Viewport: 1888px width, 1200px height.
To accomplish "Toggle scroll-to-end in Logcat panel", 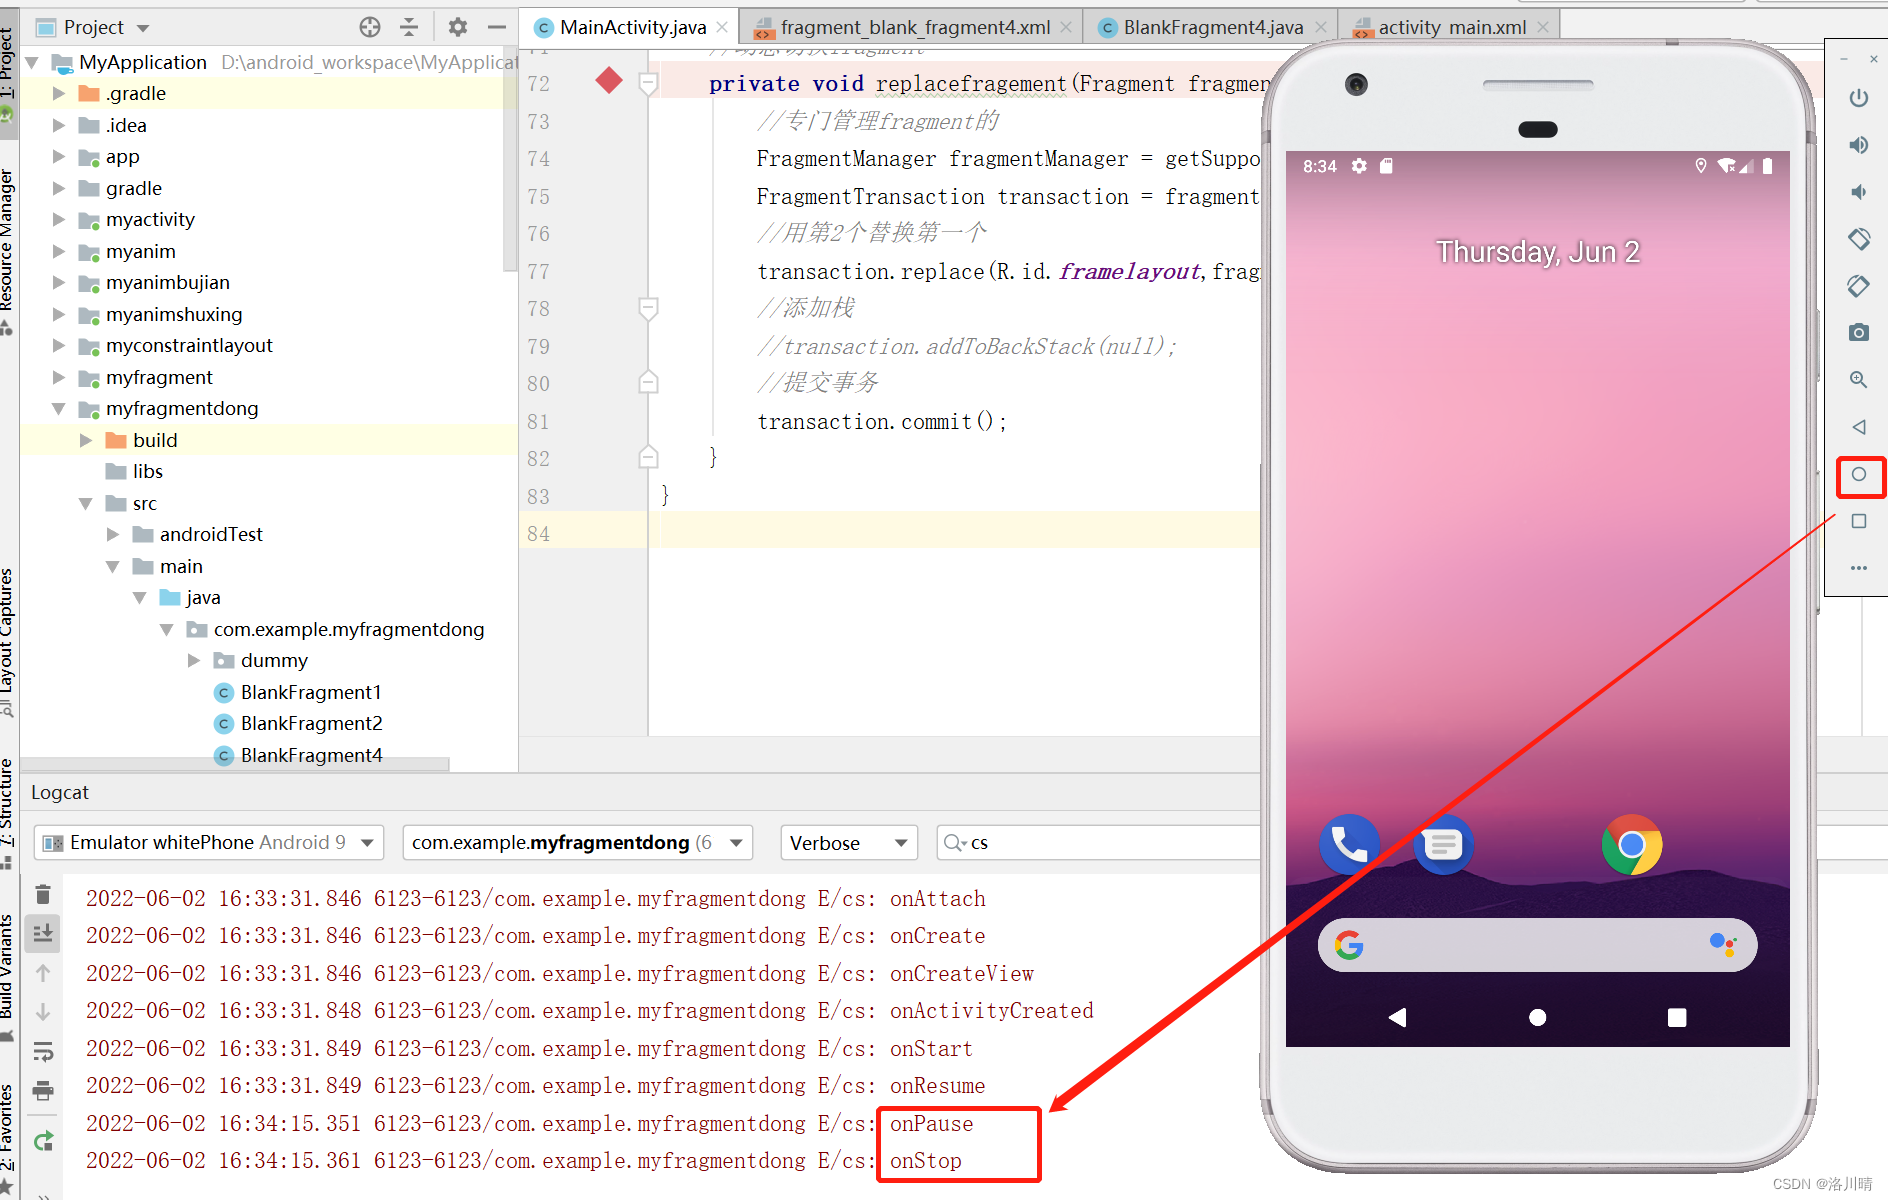I will pyautogui.click(x=42, y=933).
